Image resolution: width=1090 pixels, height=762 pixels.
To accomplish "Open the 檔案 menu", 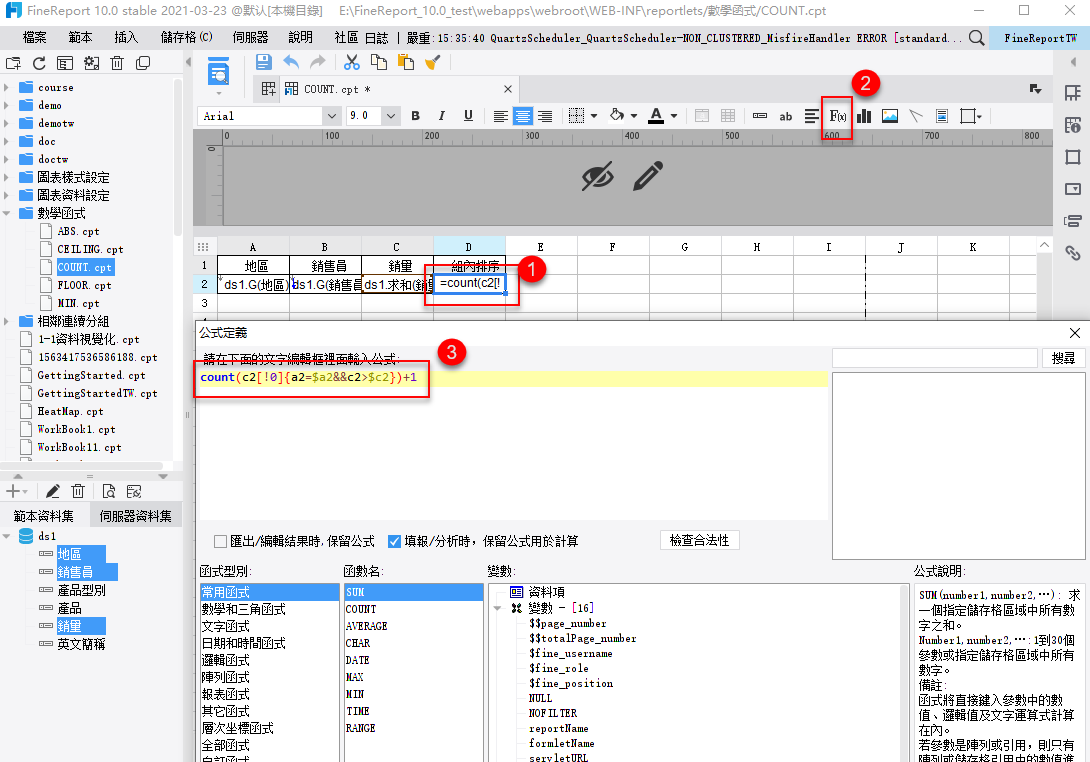I will [x=35, y=36].
